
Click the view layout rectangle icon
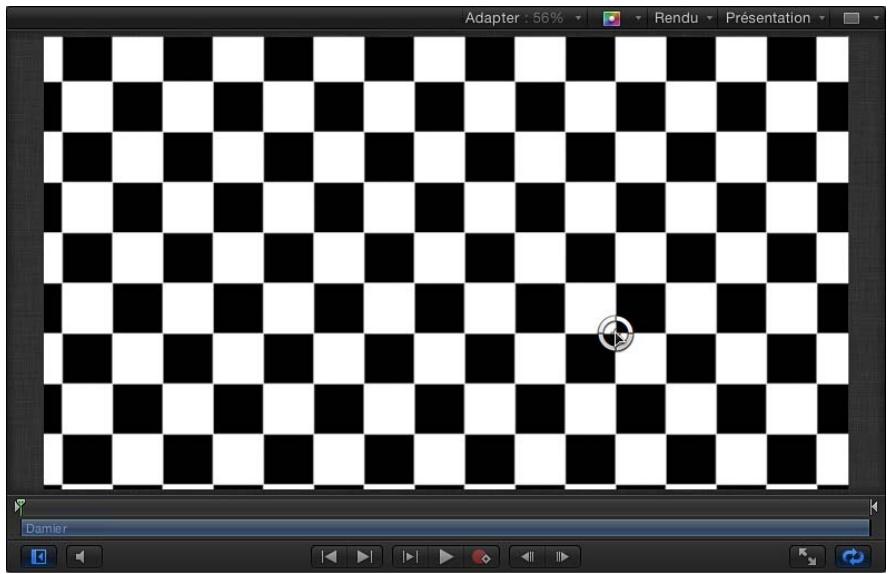tap(851, 19)
